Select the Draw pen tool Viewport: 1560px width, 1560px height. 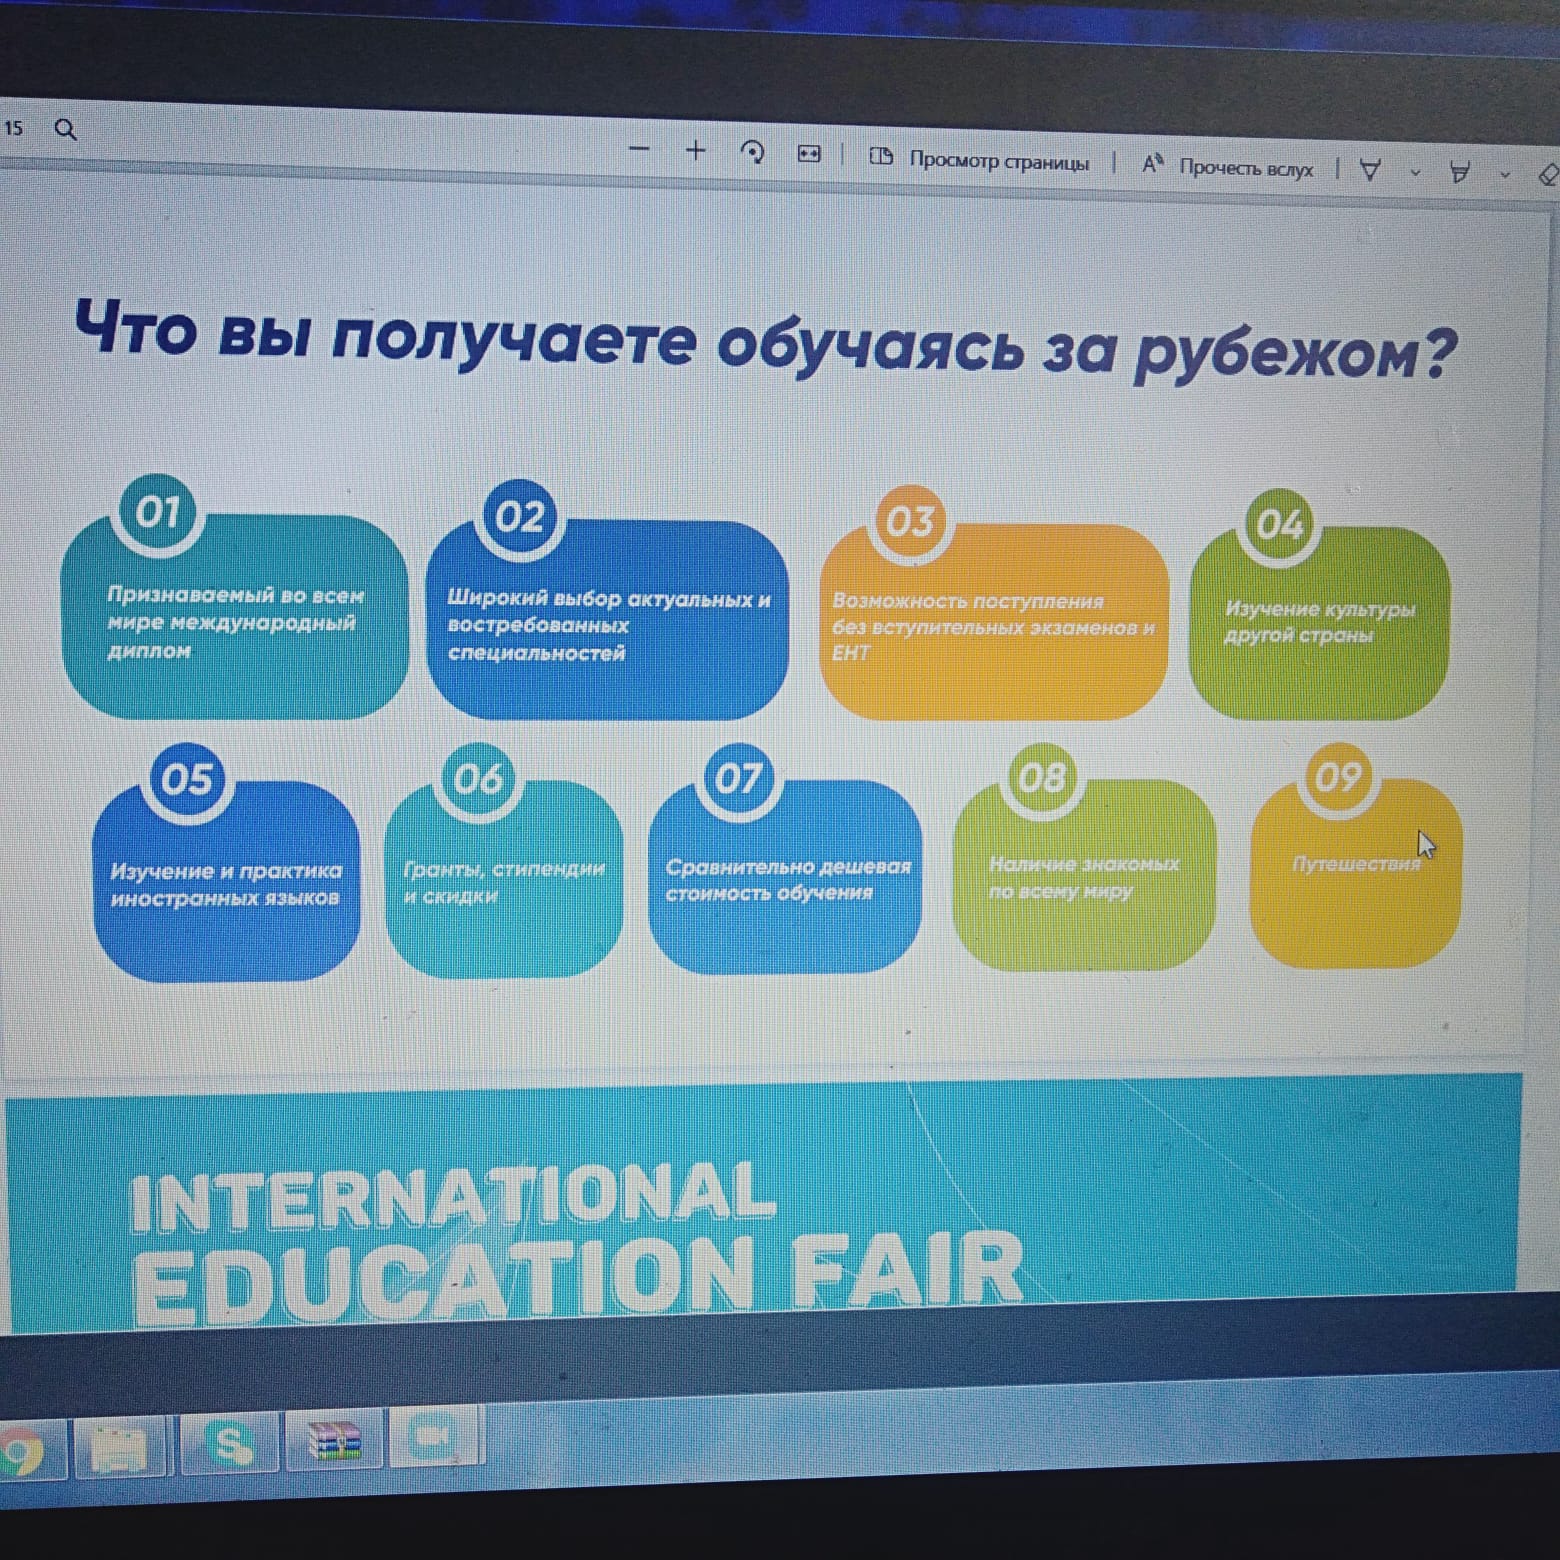(1370, 171)
